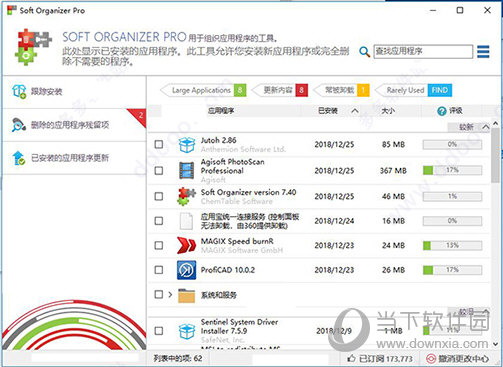Click the Soft Organizer 7.40 row icon
Viewport: 503px width, 367px height.
coord(187,196)
